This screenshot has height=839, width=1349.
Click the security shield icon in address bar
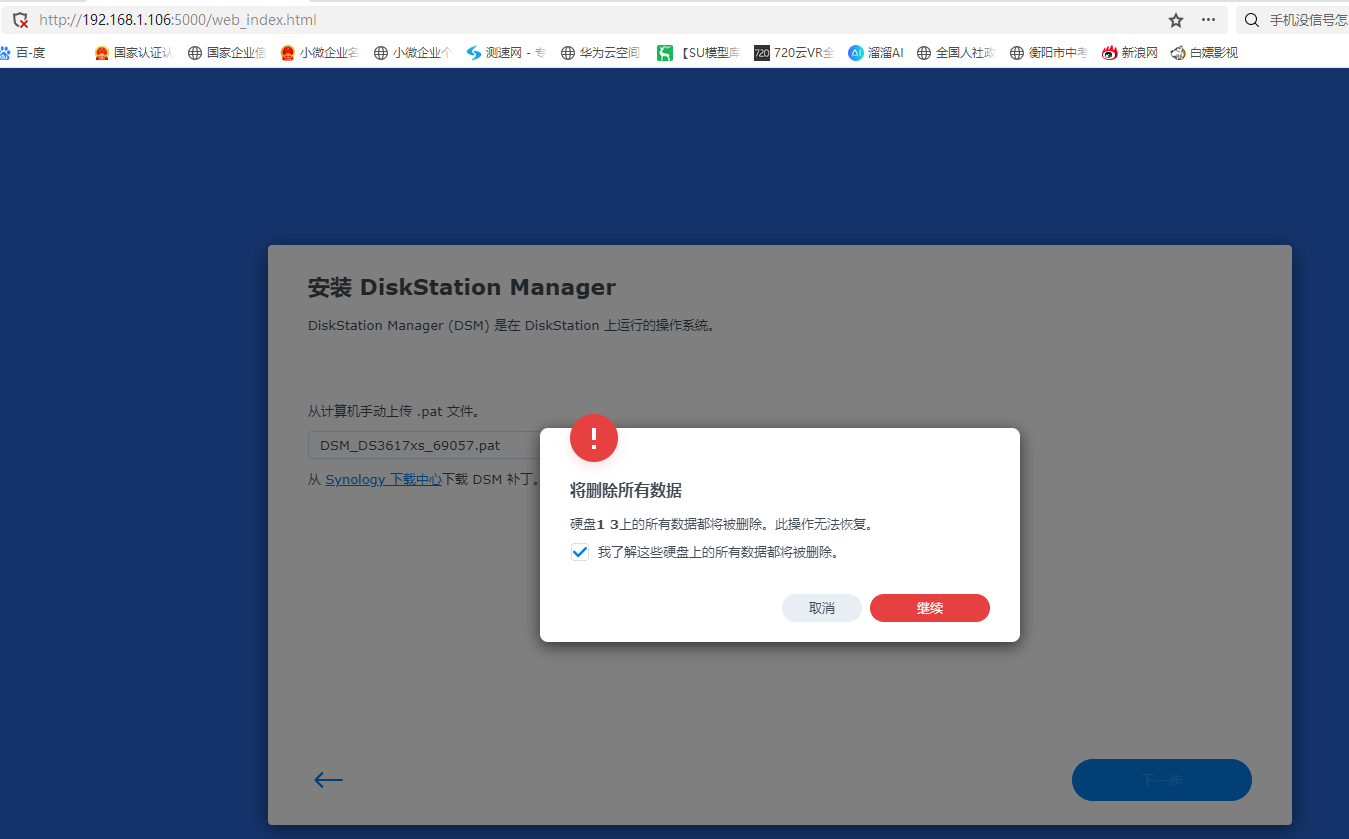[x=21, y=20]
